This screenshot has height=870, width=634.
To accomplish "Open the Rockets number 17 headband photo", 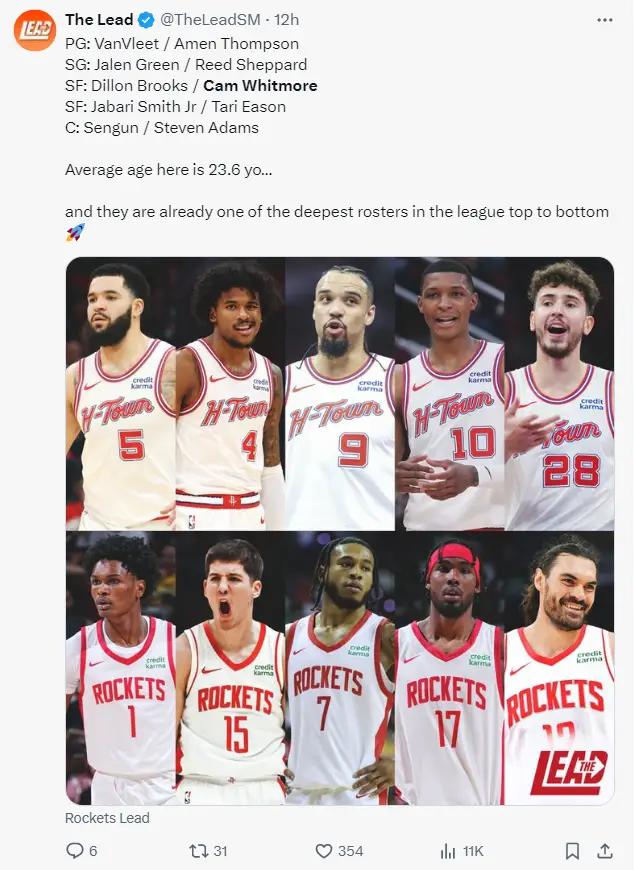I will [450, 668].
